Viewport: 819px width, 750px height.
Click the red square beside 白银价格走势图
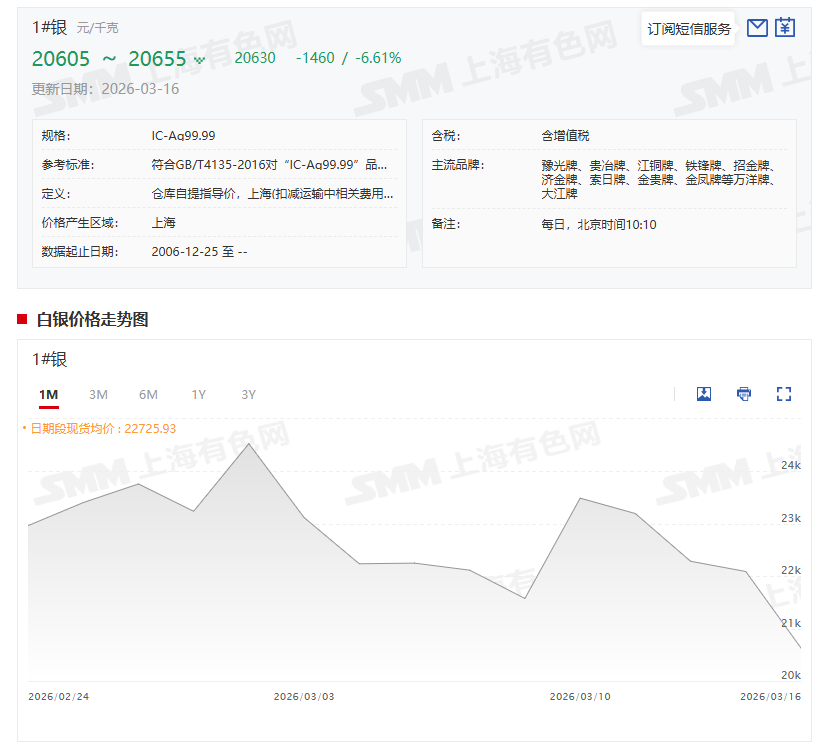point(22,319)
